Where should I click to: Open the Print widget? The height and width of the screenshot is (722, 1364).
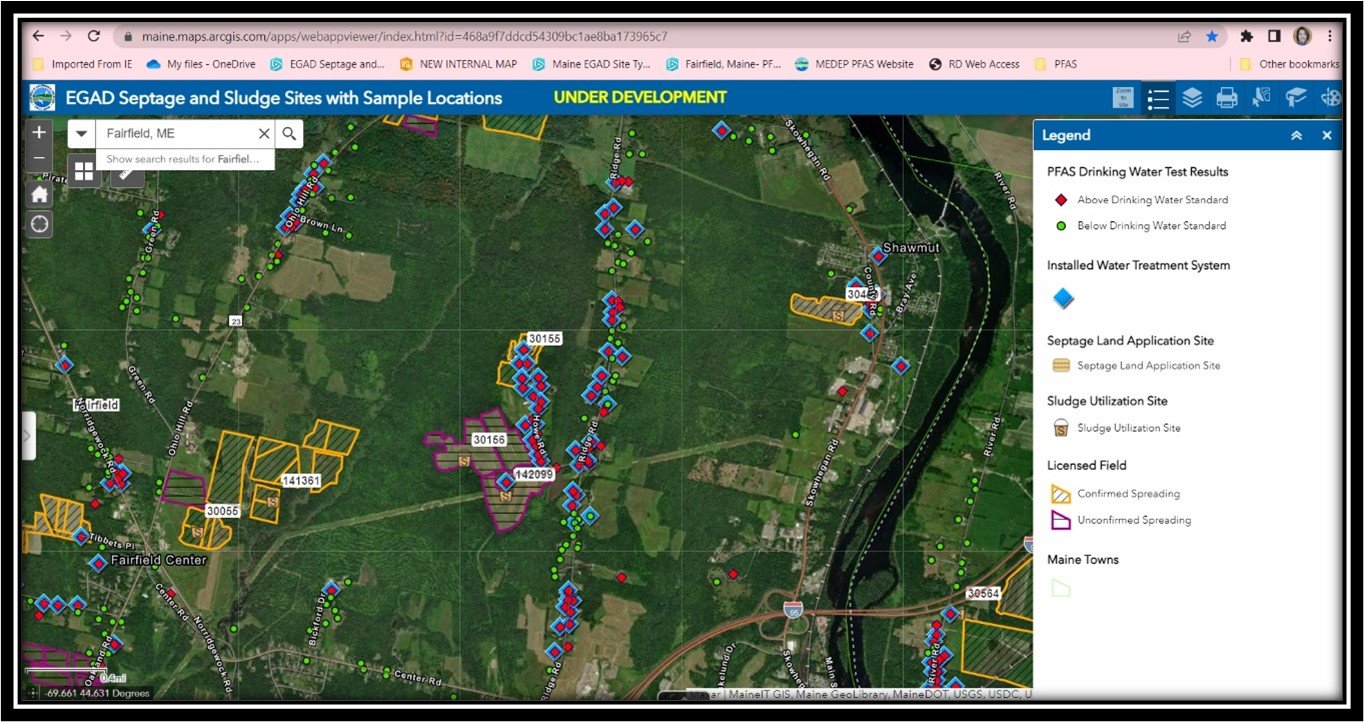[x=1227, y=98]
